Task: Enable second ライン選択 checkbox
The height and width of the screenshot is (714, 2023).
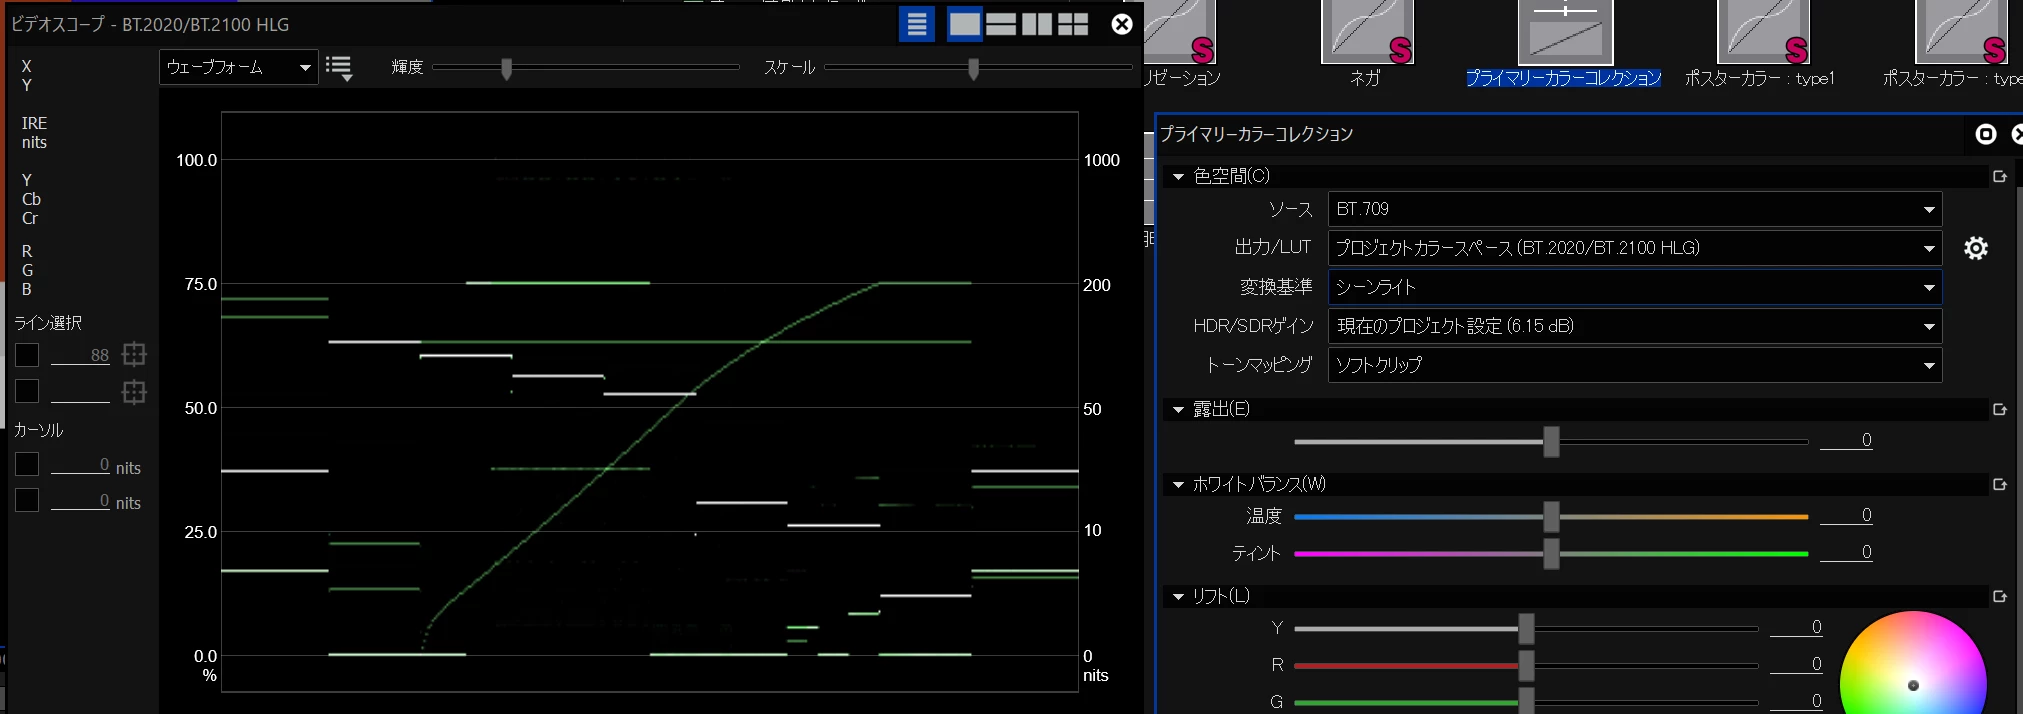Action: tap(27, 391)
